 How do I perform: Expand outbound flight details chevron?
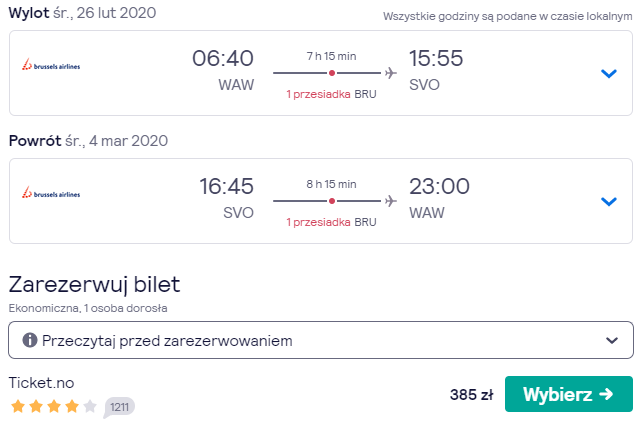pyautogui.click(x=609, y=73)
